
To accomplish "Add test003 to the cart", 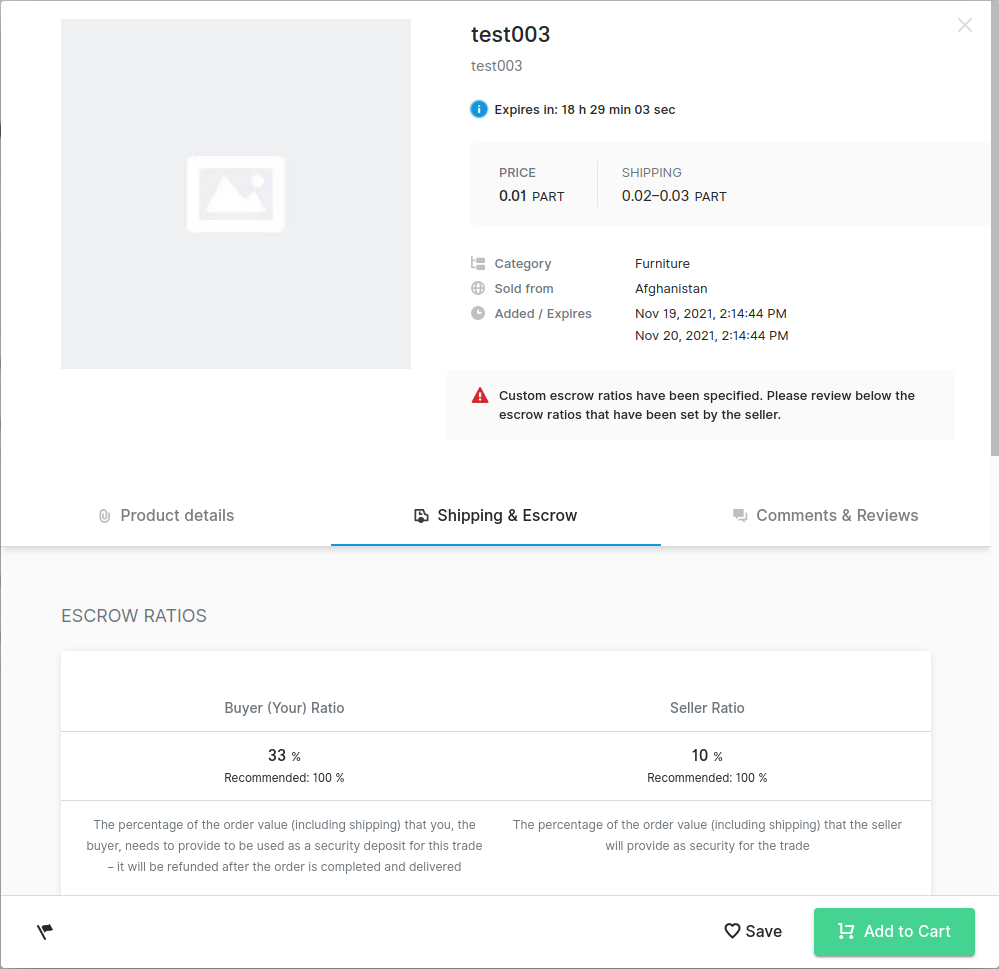I will [894, 931].
